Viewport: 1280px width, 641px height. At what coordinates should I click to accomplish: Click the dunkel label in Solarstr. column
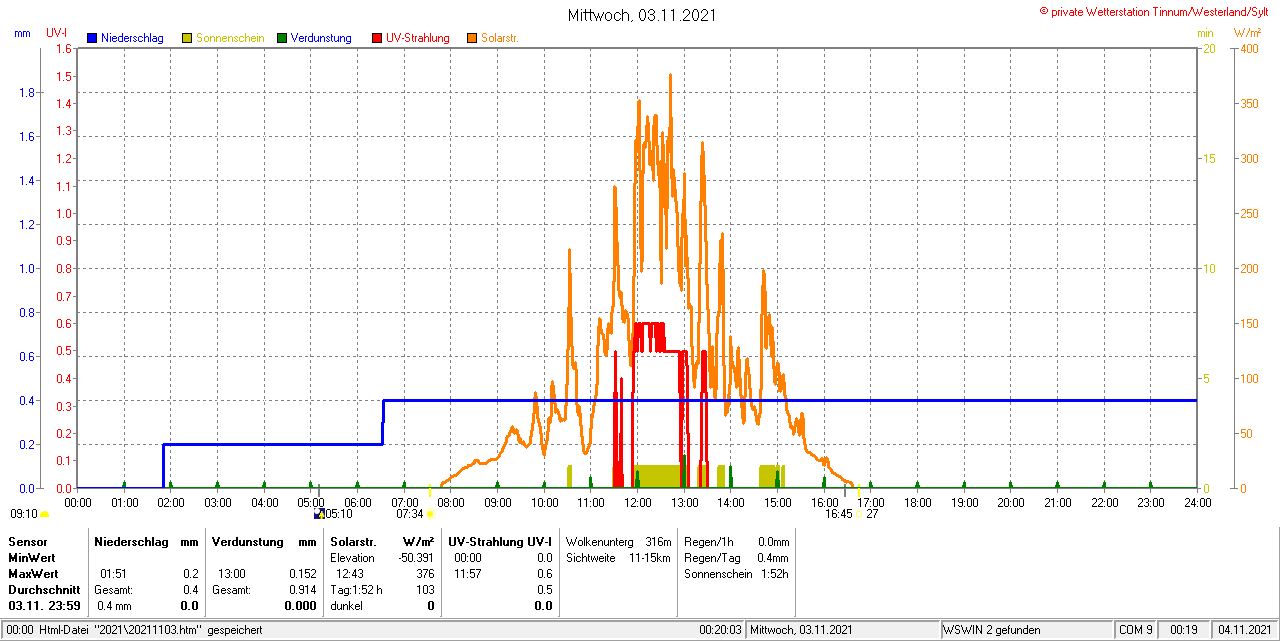346,606
